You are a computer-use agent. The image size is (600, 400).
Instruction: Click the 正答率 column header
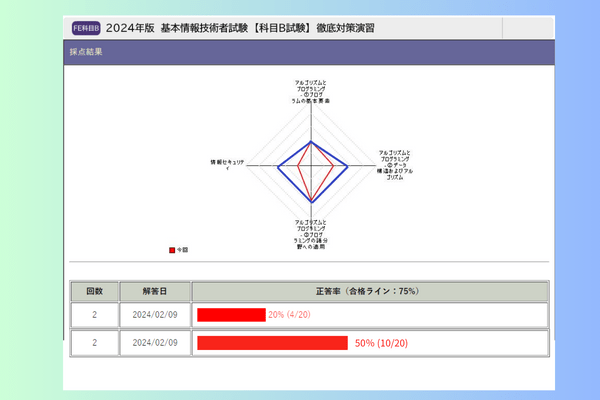point(368,291)
